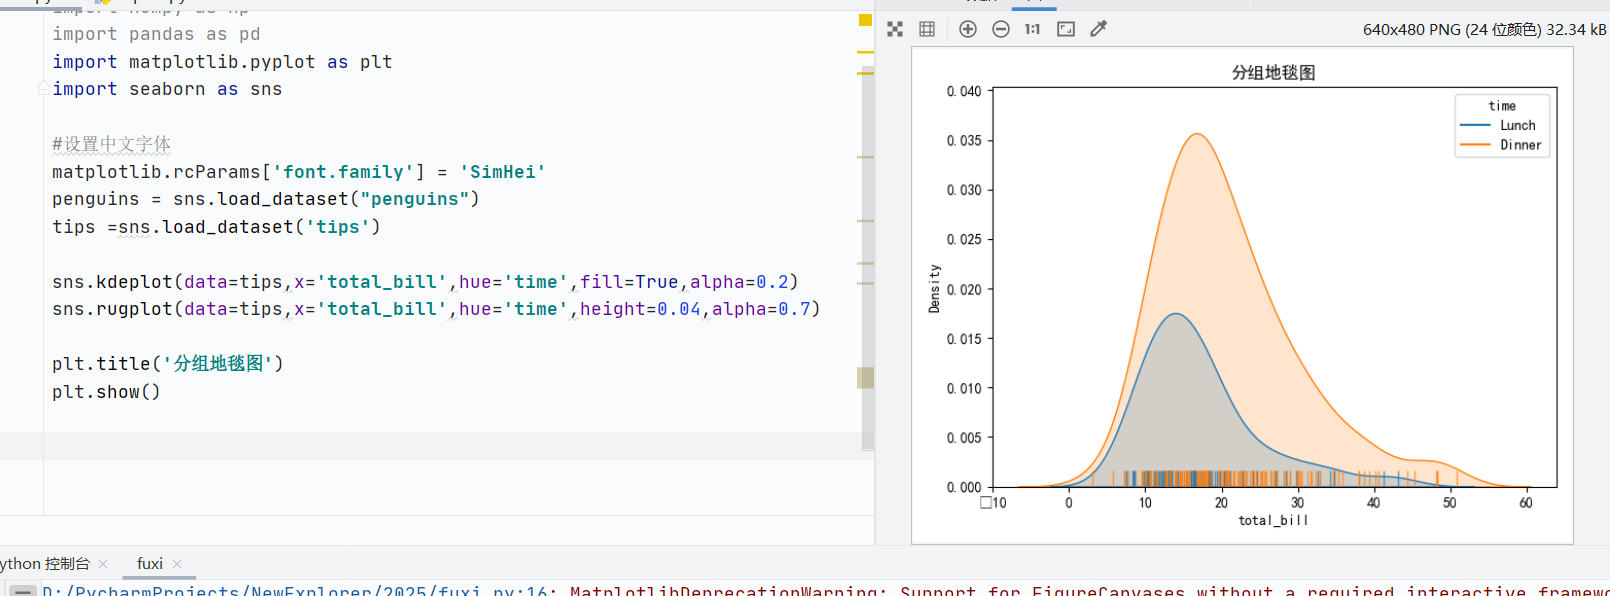Place cursor in sns.rugplot code line
This screenshot has width=1610, height=596.
pos(436,309)
